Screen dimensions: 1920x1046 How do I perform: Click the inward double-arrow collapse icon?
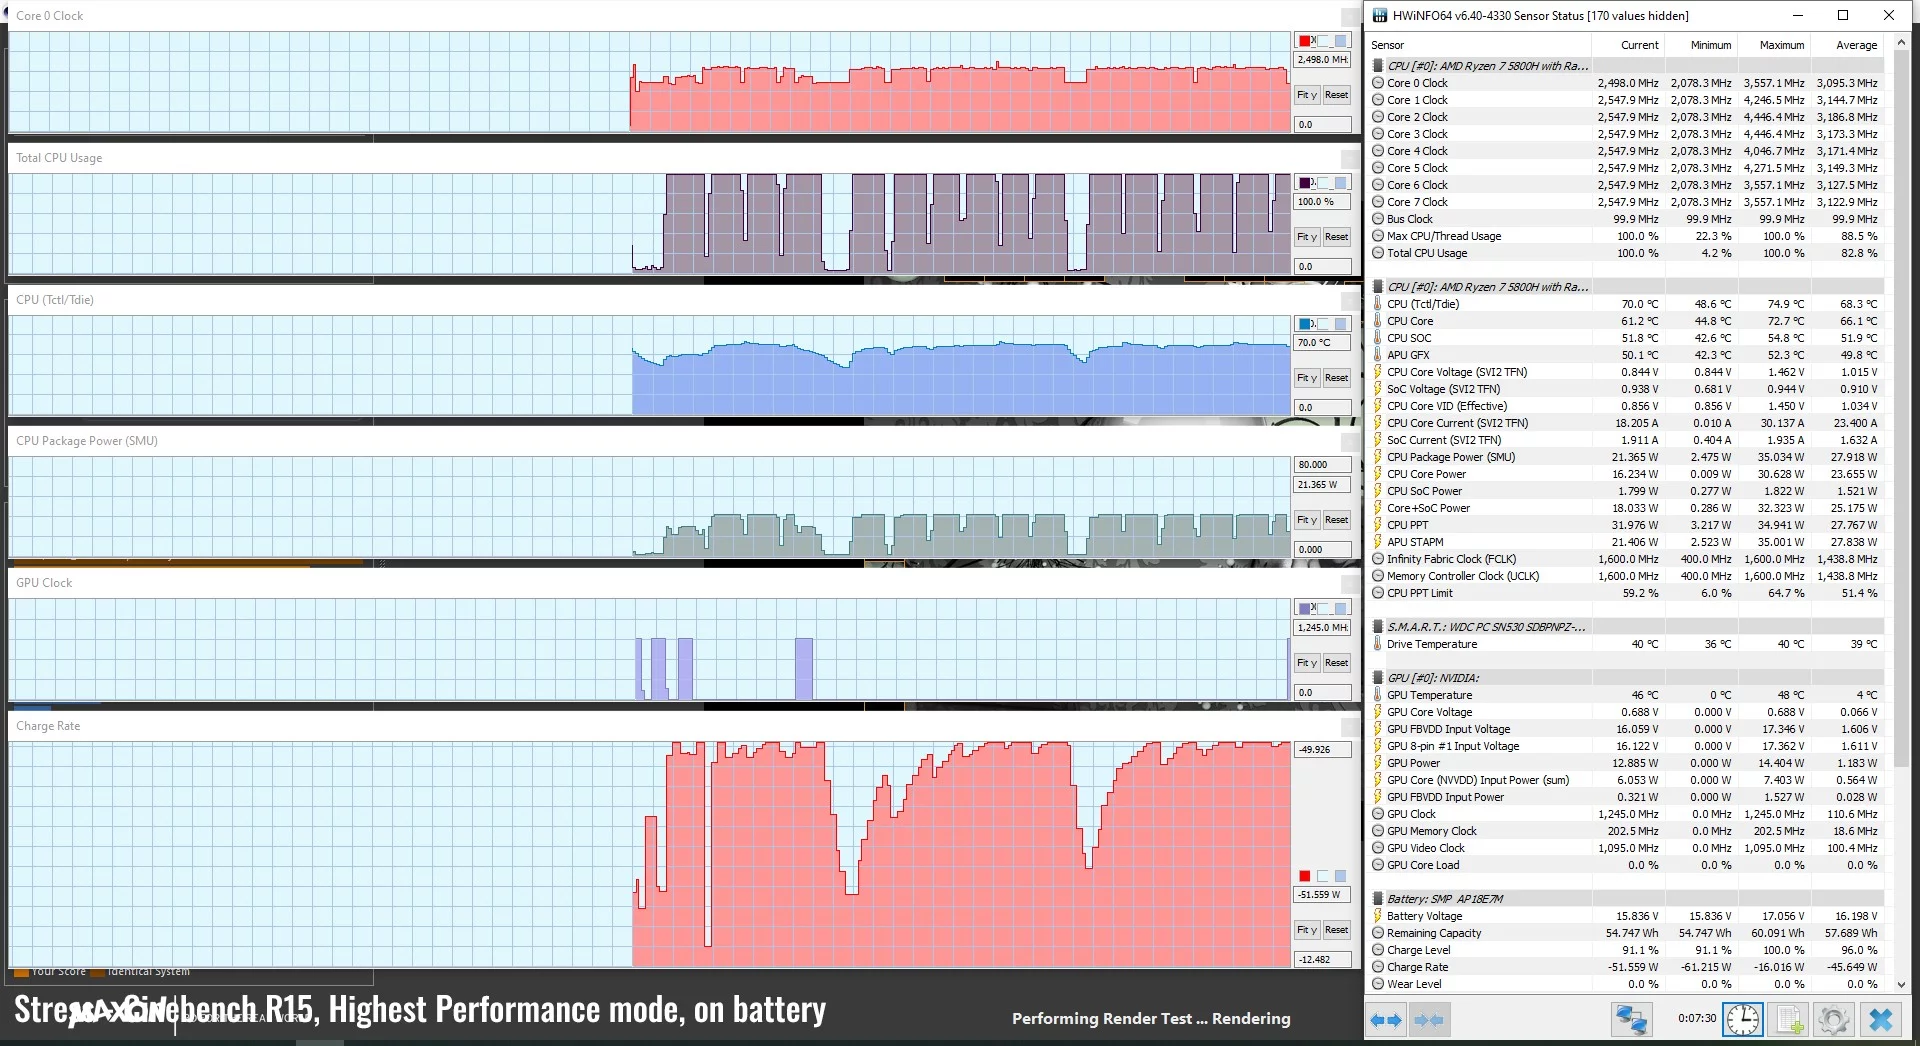(1430, 1019)
